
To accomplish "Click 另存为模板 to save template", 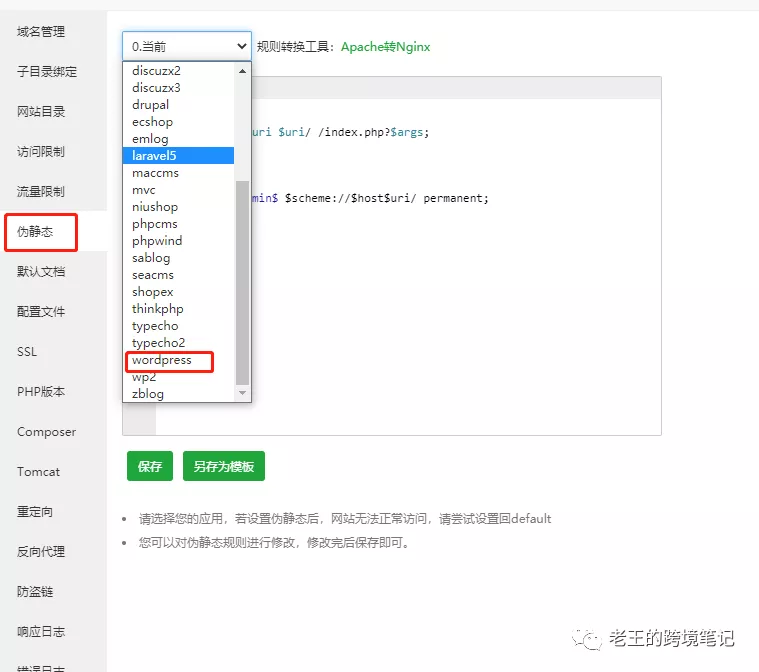I will (224, 467).
